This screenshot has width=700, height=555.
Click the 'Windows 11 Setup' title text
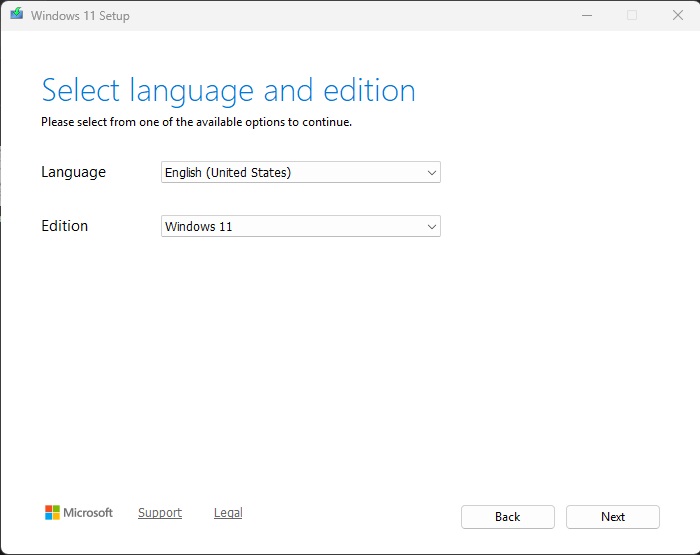point(80,16)
